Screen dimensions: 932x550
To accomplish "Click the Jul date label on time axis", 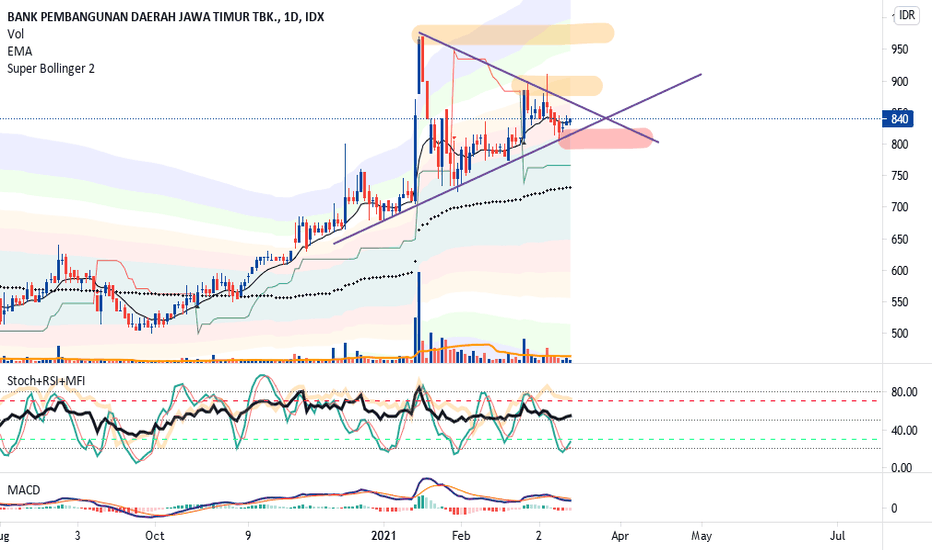I will pos(837,536).
